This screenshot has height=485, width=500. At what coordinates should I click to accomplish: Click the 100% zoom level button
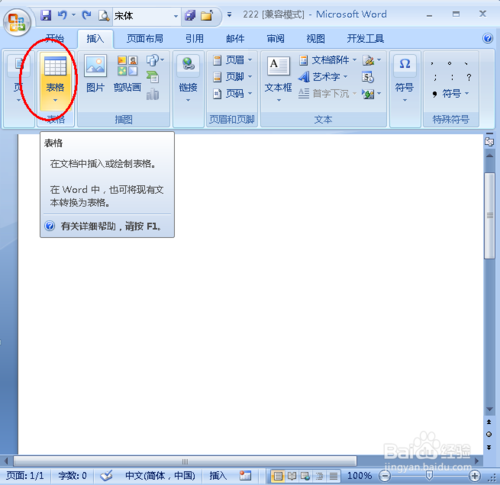[x=360, y=476]
